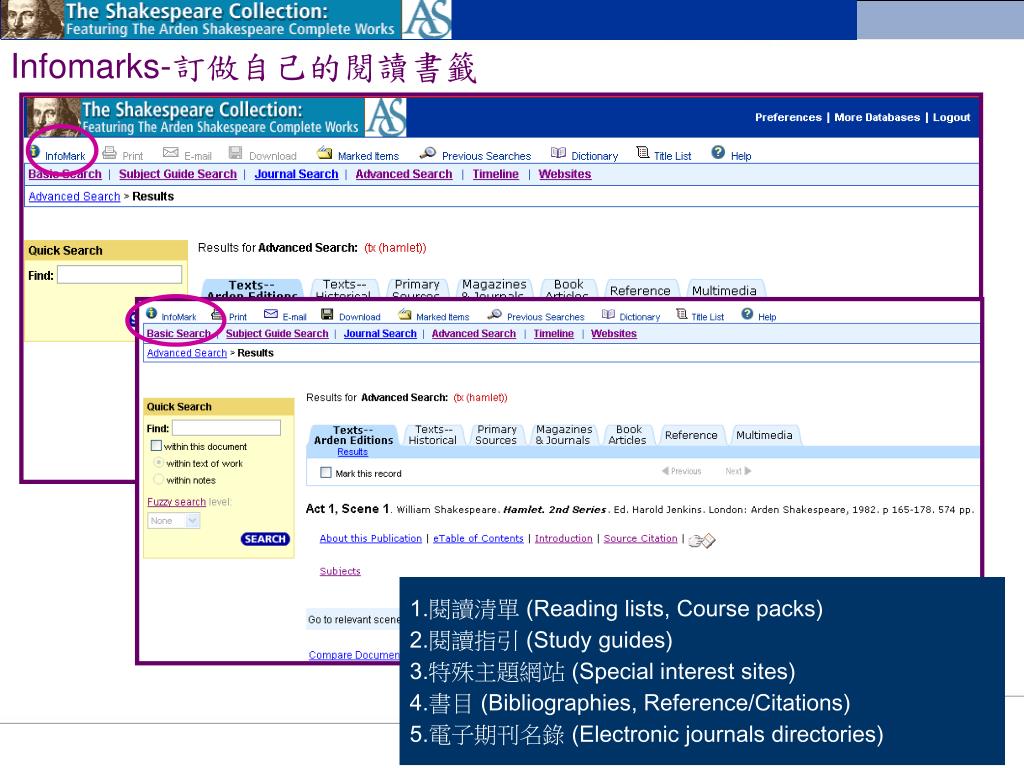The image size is (1024, 768).
Task: Click the pointing-hand icon after Source Citation
Action: pyautogui.click(x=702, y=540)
